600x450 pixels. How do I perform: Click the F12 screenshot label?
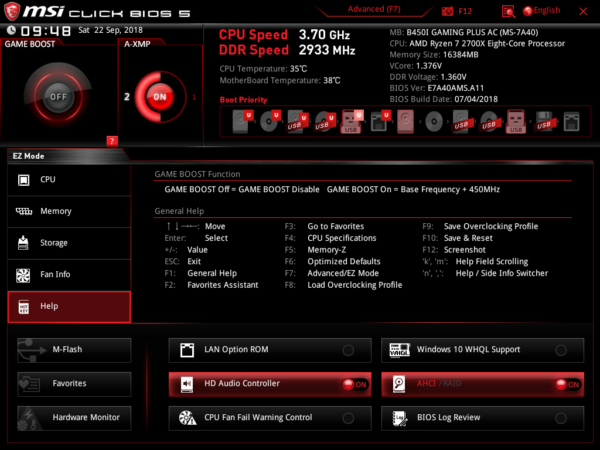click(465, 11)
